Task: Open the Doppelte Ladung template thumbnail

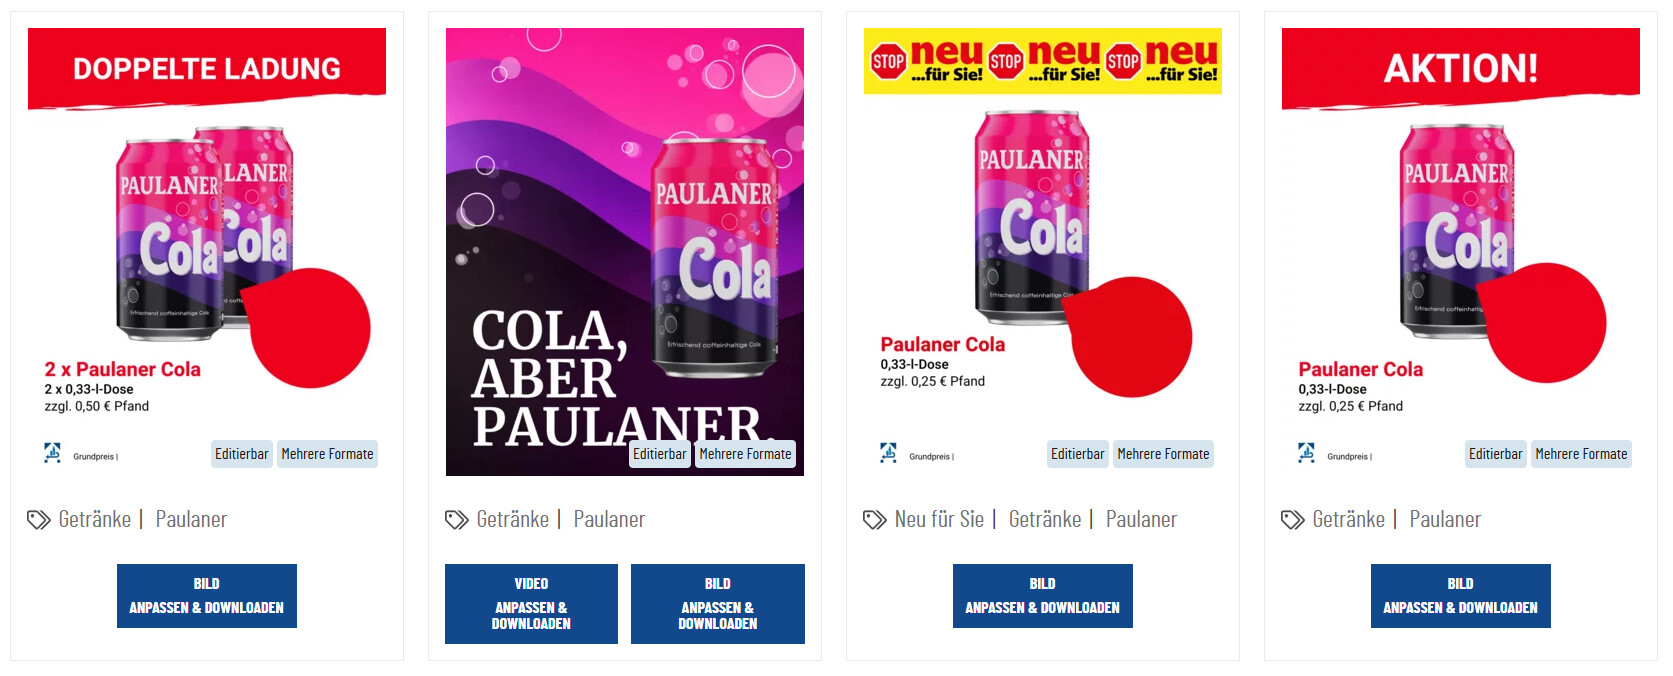Action: tap(207, 252)
